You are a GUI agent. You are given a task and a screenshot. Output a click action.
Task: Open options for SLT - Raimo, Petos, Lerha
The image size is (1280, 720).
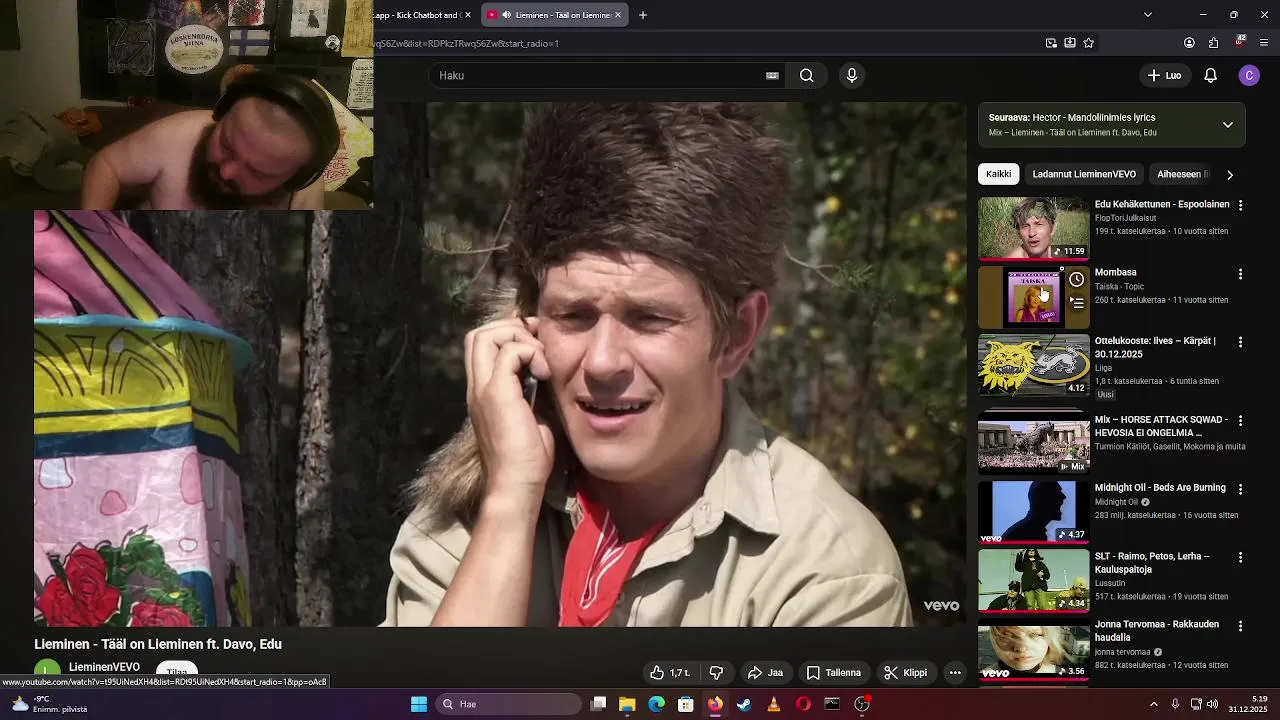coord(1241,557)
